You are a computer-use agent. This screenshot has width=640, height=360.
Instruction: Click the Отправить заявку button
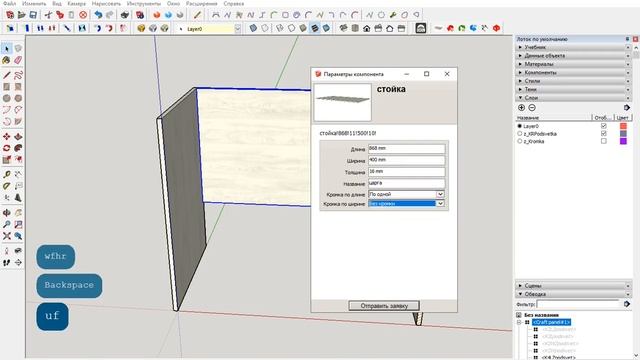(x=384, y=305)
